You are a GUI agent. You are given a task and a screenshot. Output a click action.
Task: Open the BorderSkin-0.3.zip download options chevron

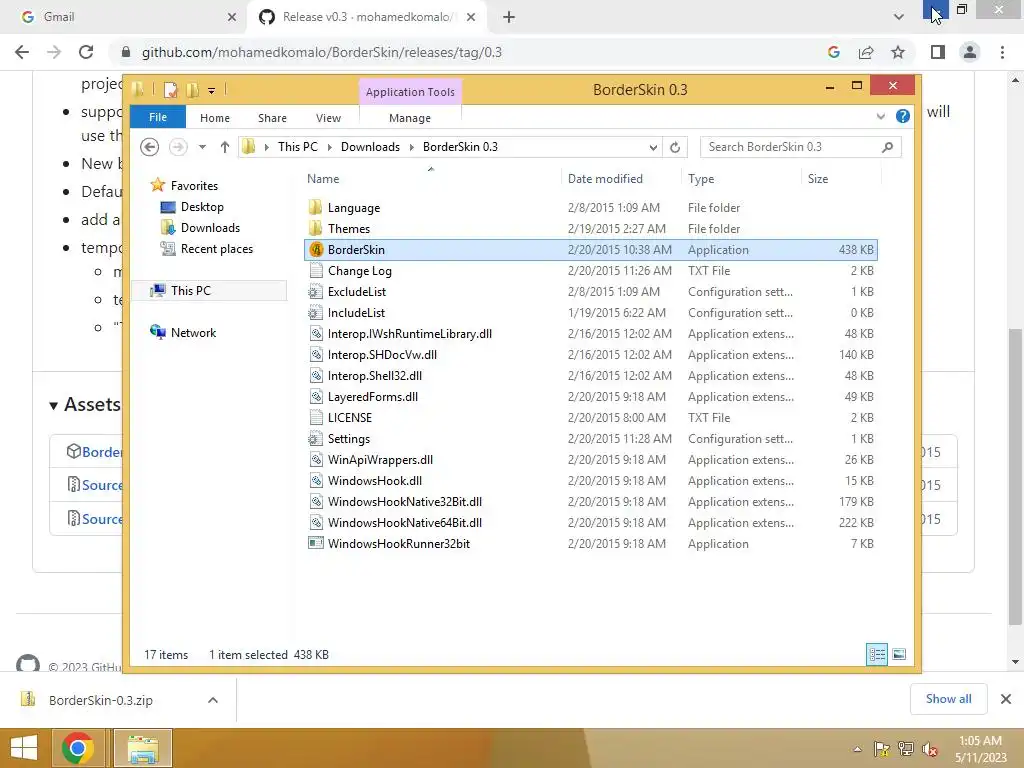coord(212,700)
